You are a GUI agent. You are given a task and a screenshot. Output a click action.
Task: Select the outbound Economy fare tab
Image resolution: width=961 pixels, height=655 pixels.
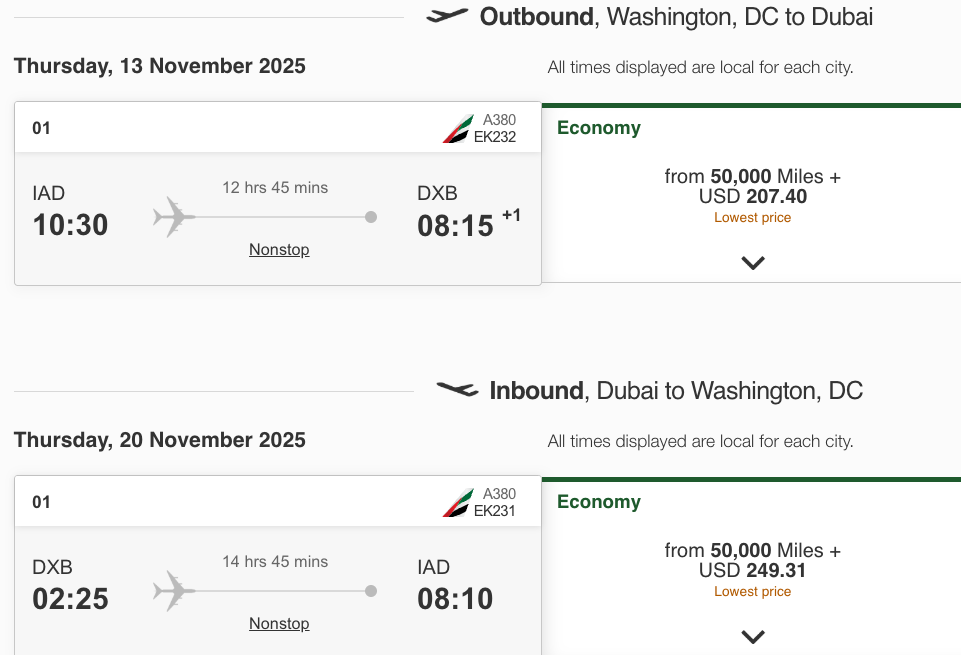click(599, 128)
